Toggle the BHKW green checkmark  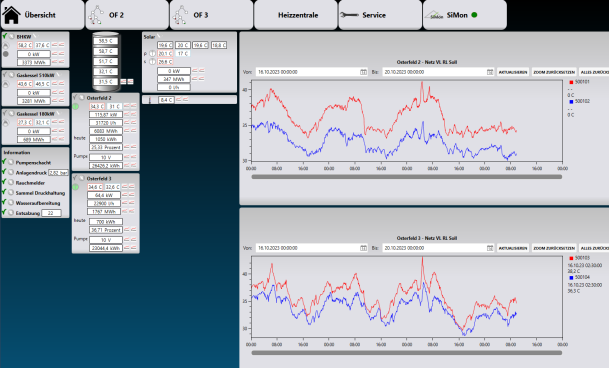[5, 36]
